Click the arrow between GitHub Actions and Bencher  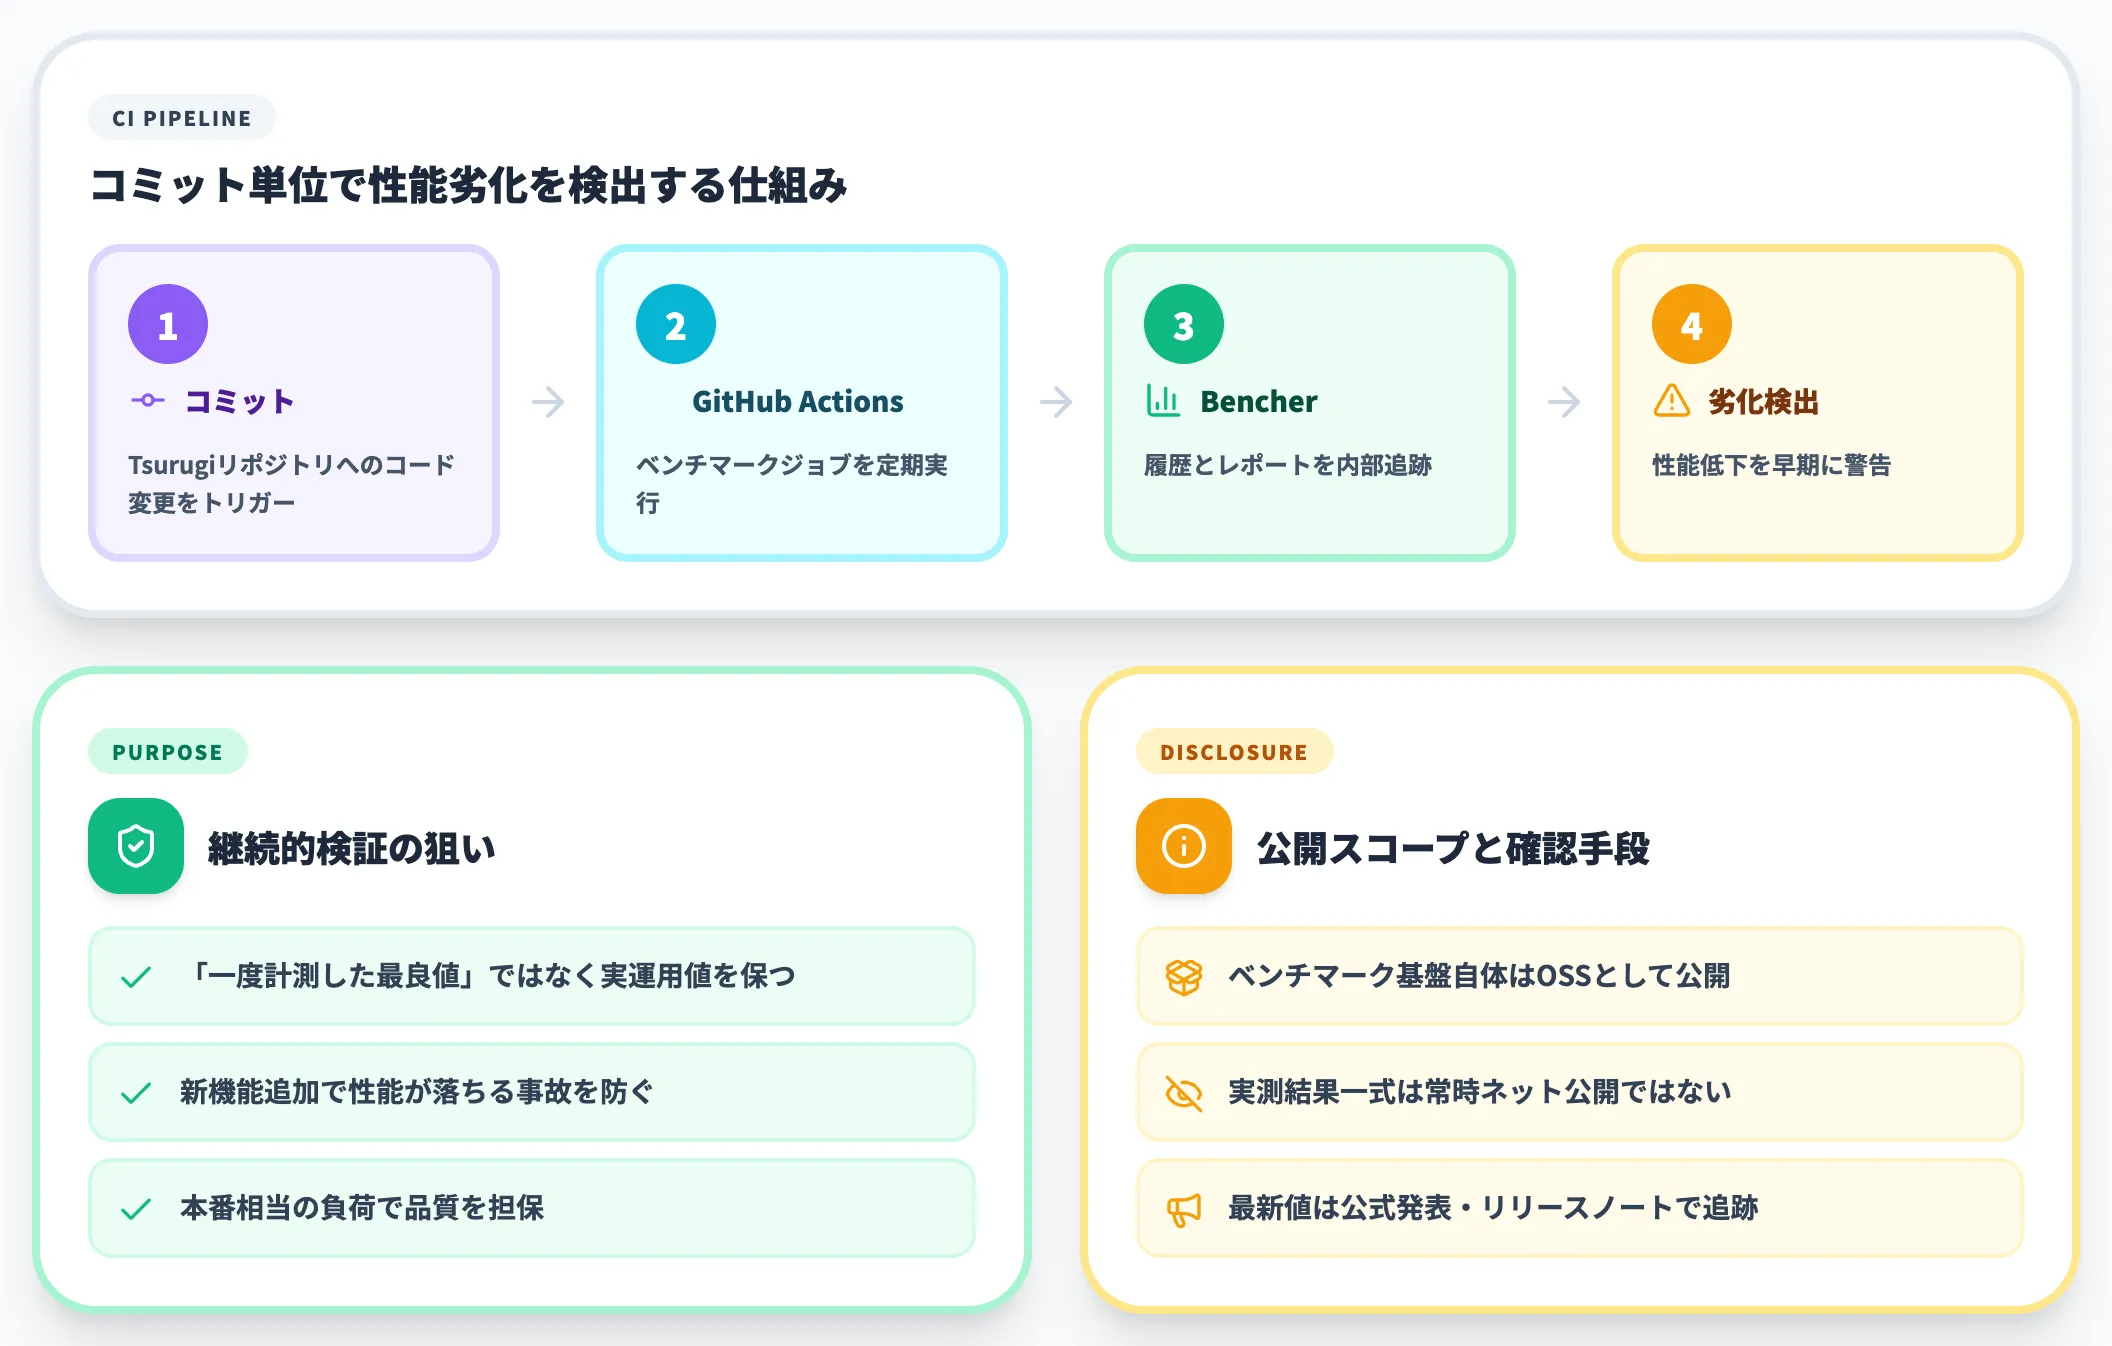point(1056,402)
